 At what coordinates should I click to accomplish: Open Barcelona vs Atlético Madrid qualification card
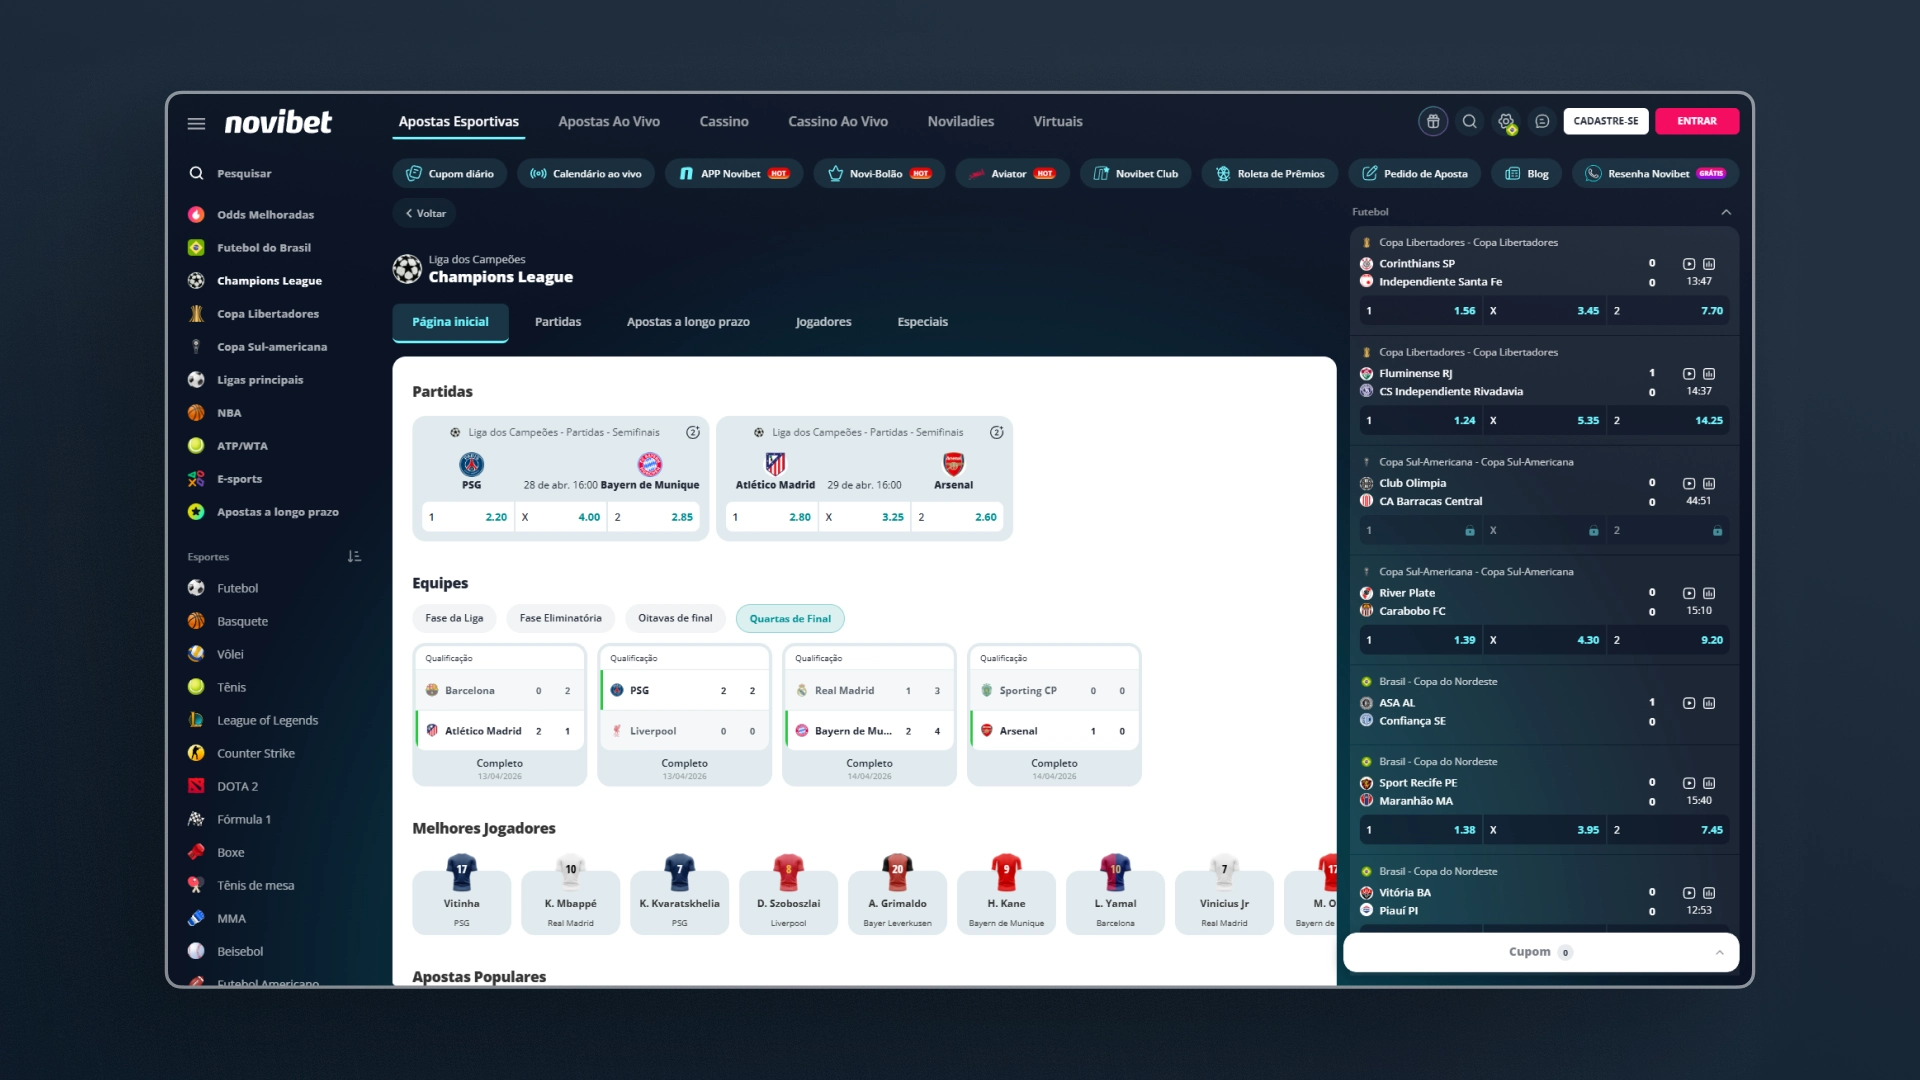[499, 715]
